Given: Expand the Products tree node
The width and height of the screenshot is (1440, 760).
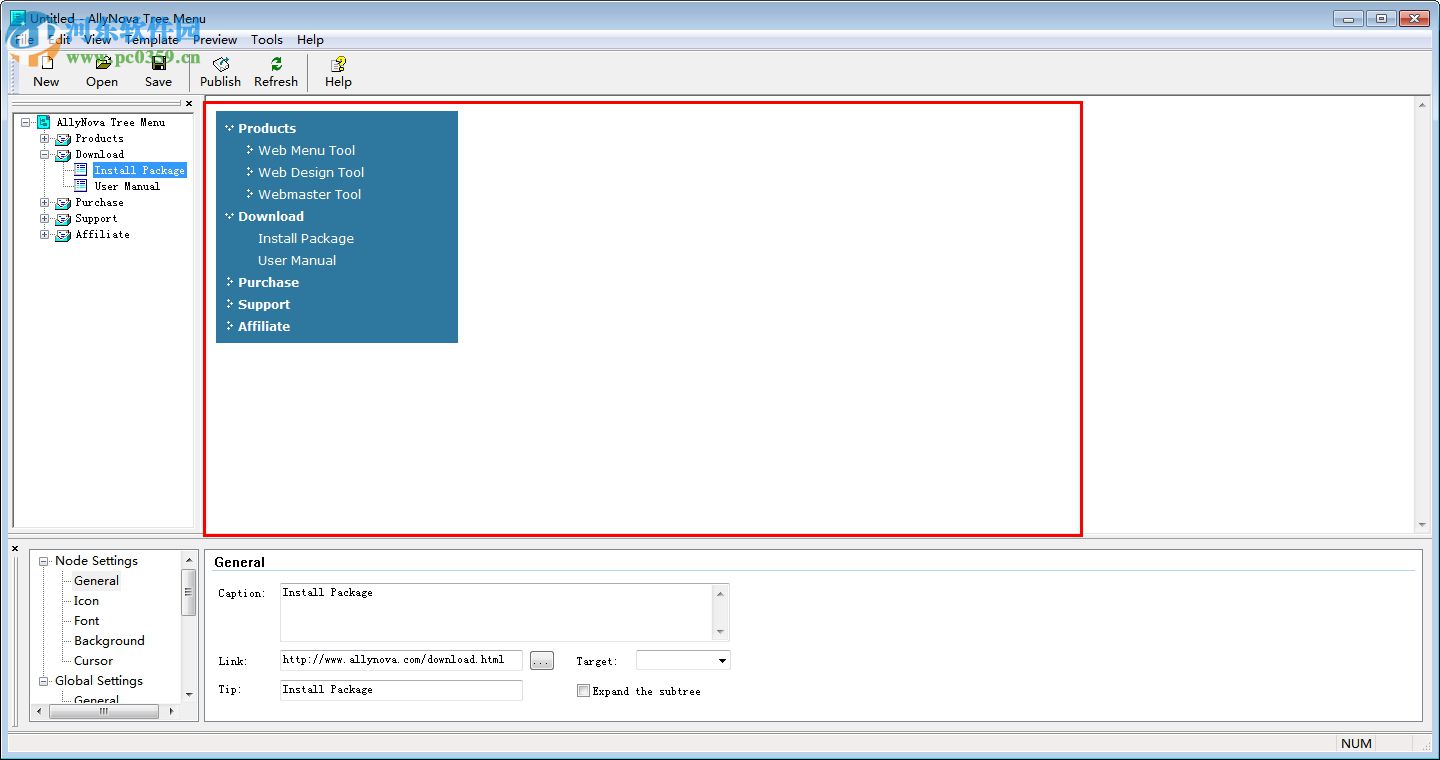Looking at the screenshot, I should tap(44, 138).
